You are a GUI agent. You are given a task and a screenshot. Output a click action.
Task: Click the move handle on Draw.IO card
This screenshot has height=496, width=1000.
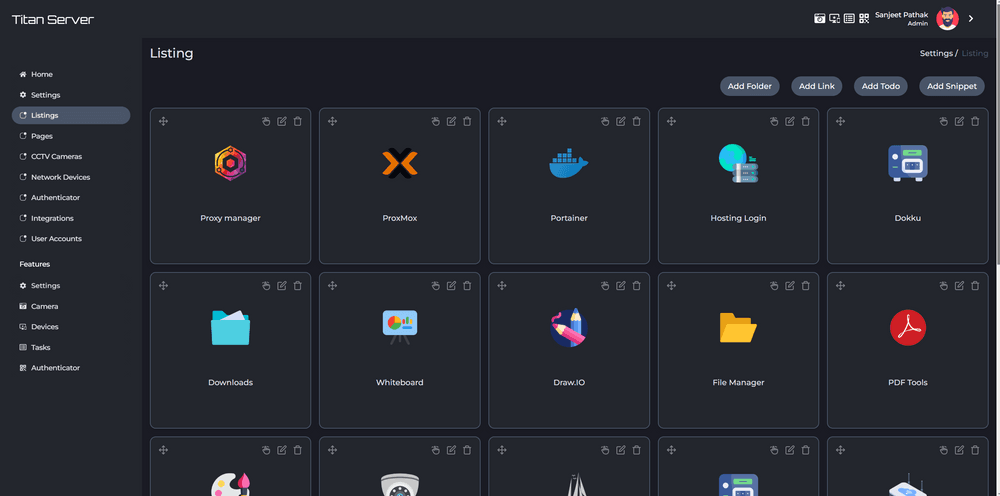[502, 286]
